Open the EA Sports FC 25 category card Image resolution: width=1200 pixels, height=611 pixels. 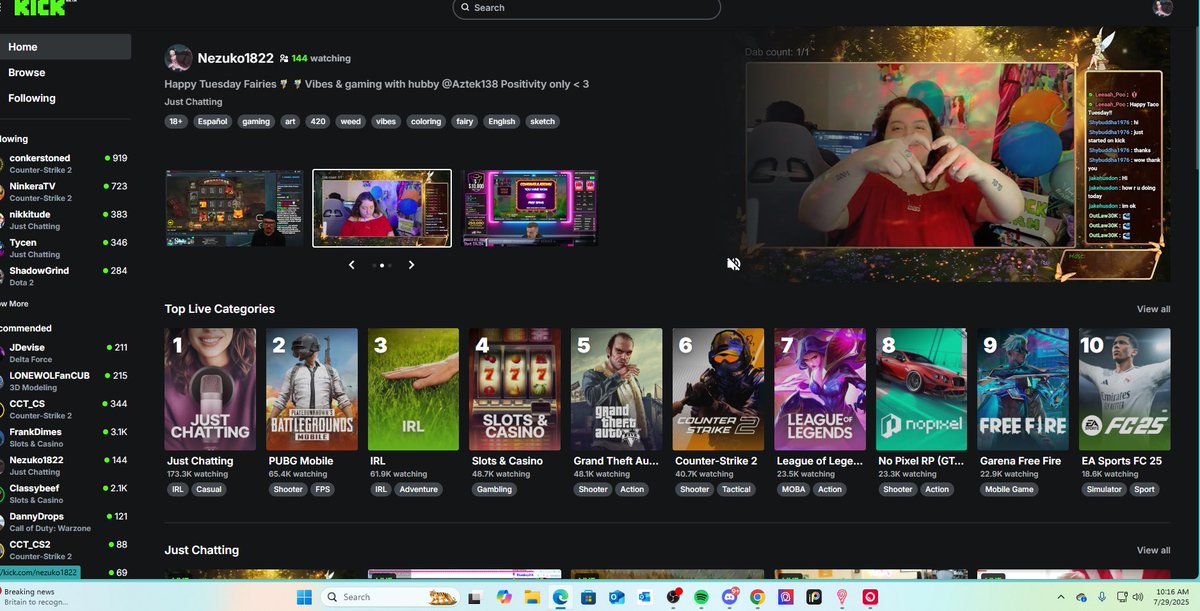pyautogui.click(x=1125, y=389)
